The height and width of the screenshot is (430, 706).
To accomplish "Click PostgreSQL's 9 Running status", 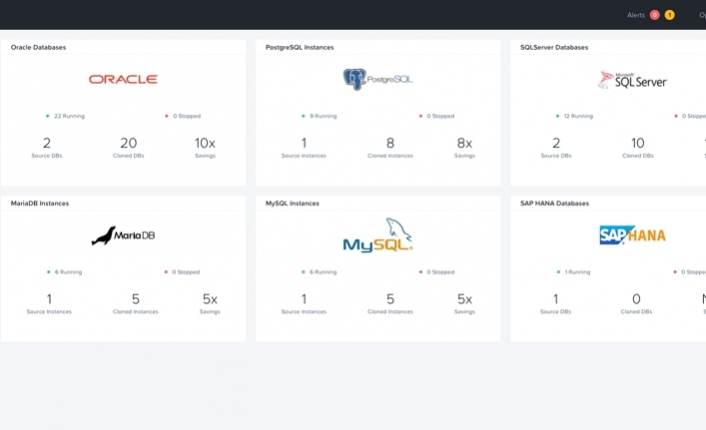I will tap(320, 116).
